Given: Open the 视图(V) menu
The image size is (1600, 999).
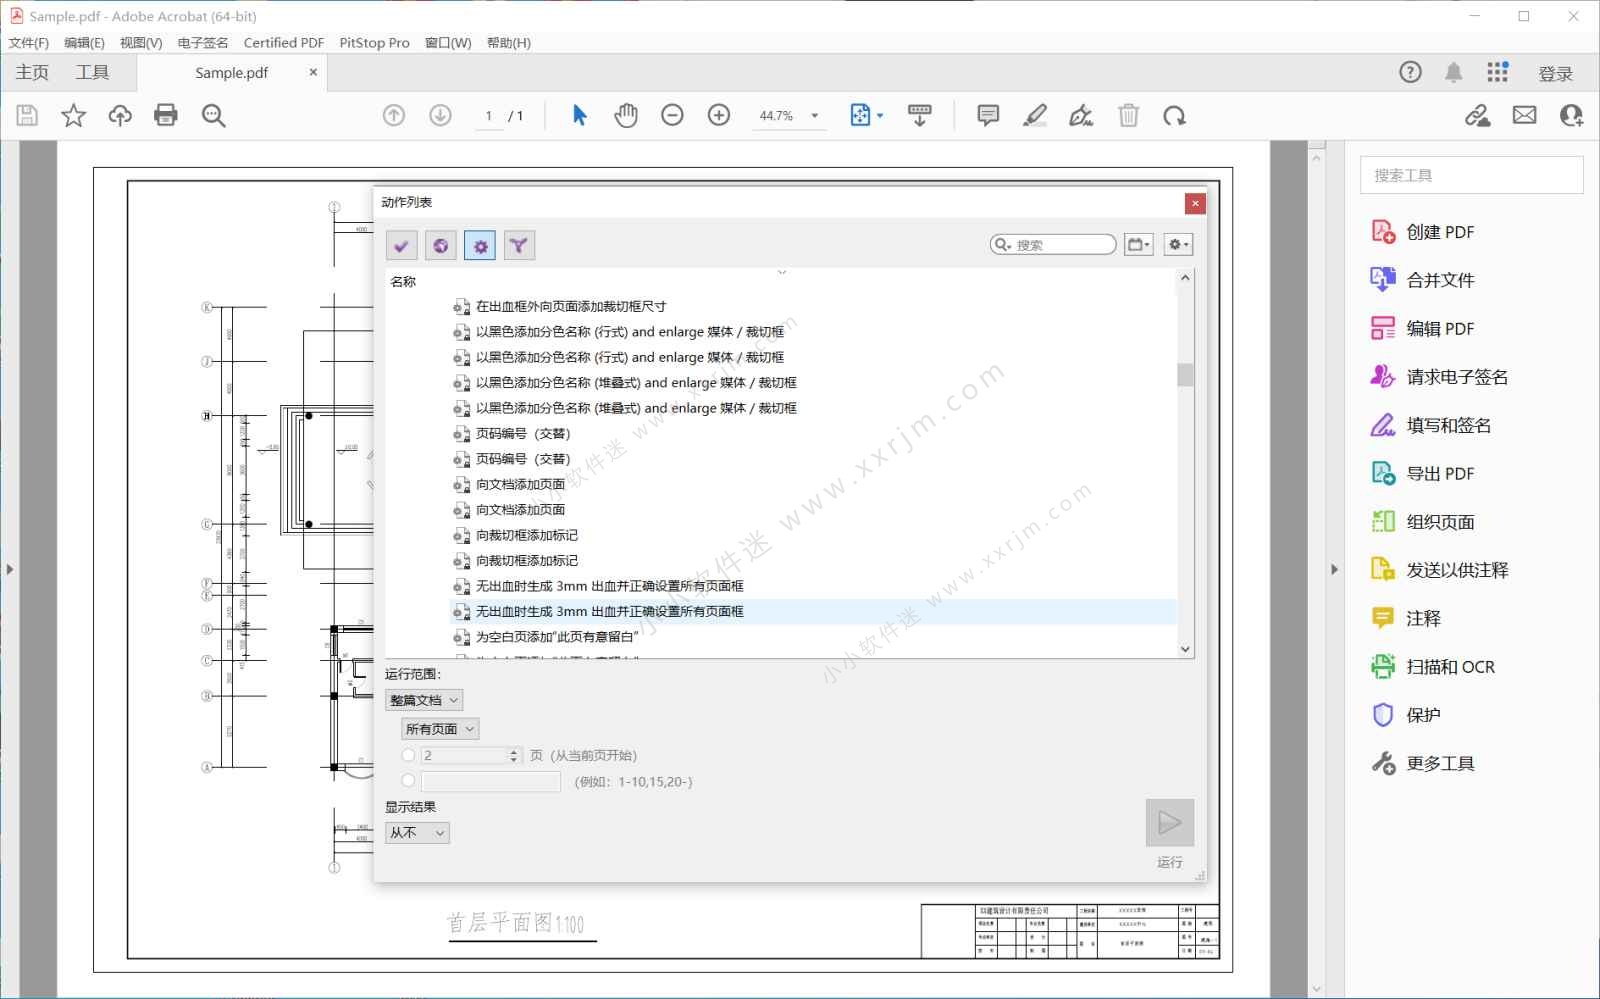Looking at the screenshot, I should pyautogui.click(x=141, y=43).
